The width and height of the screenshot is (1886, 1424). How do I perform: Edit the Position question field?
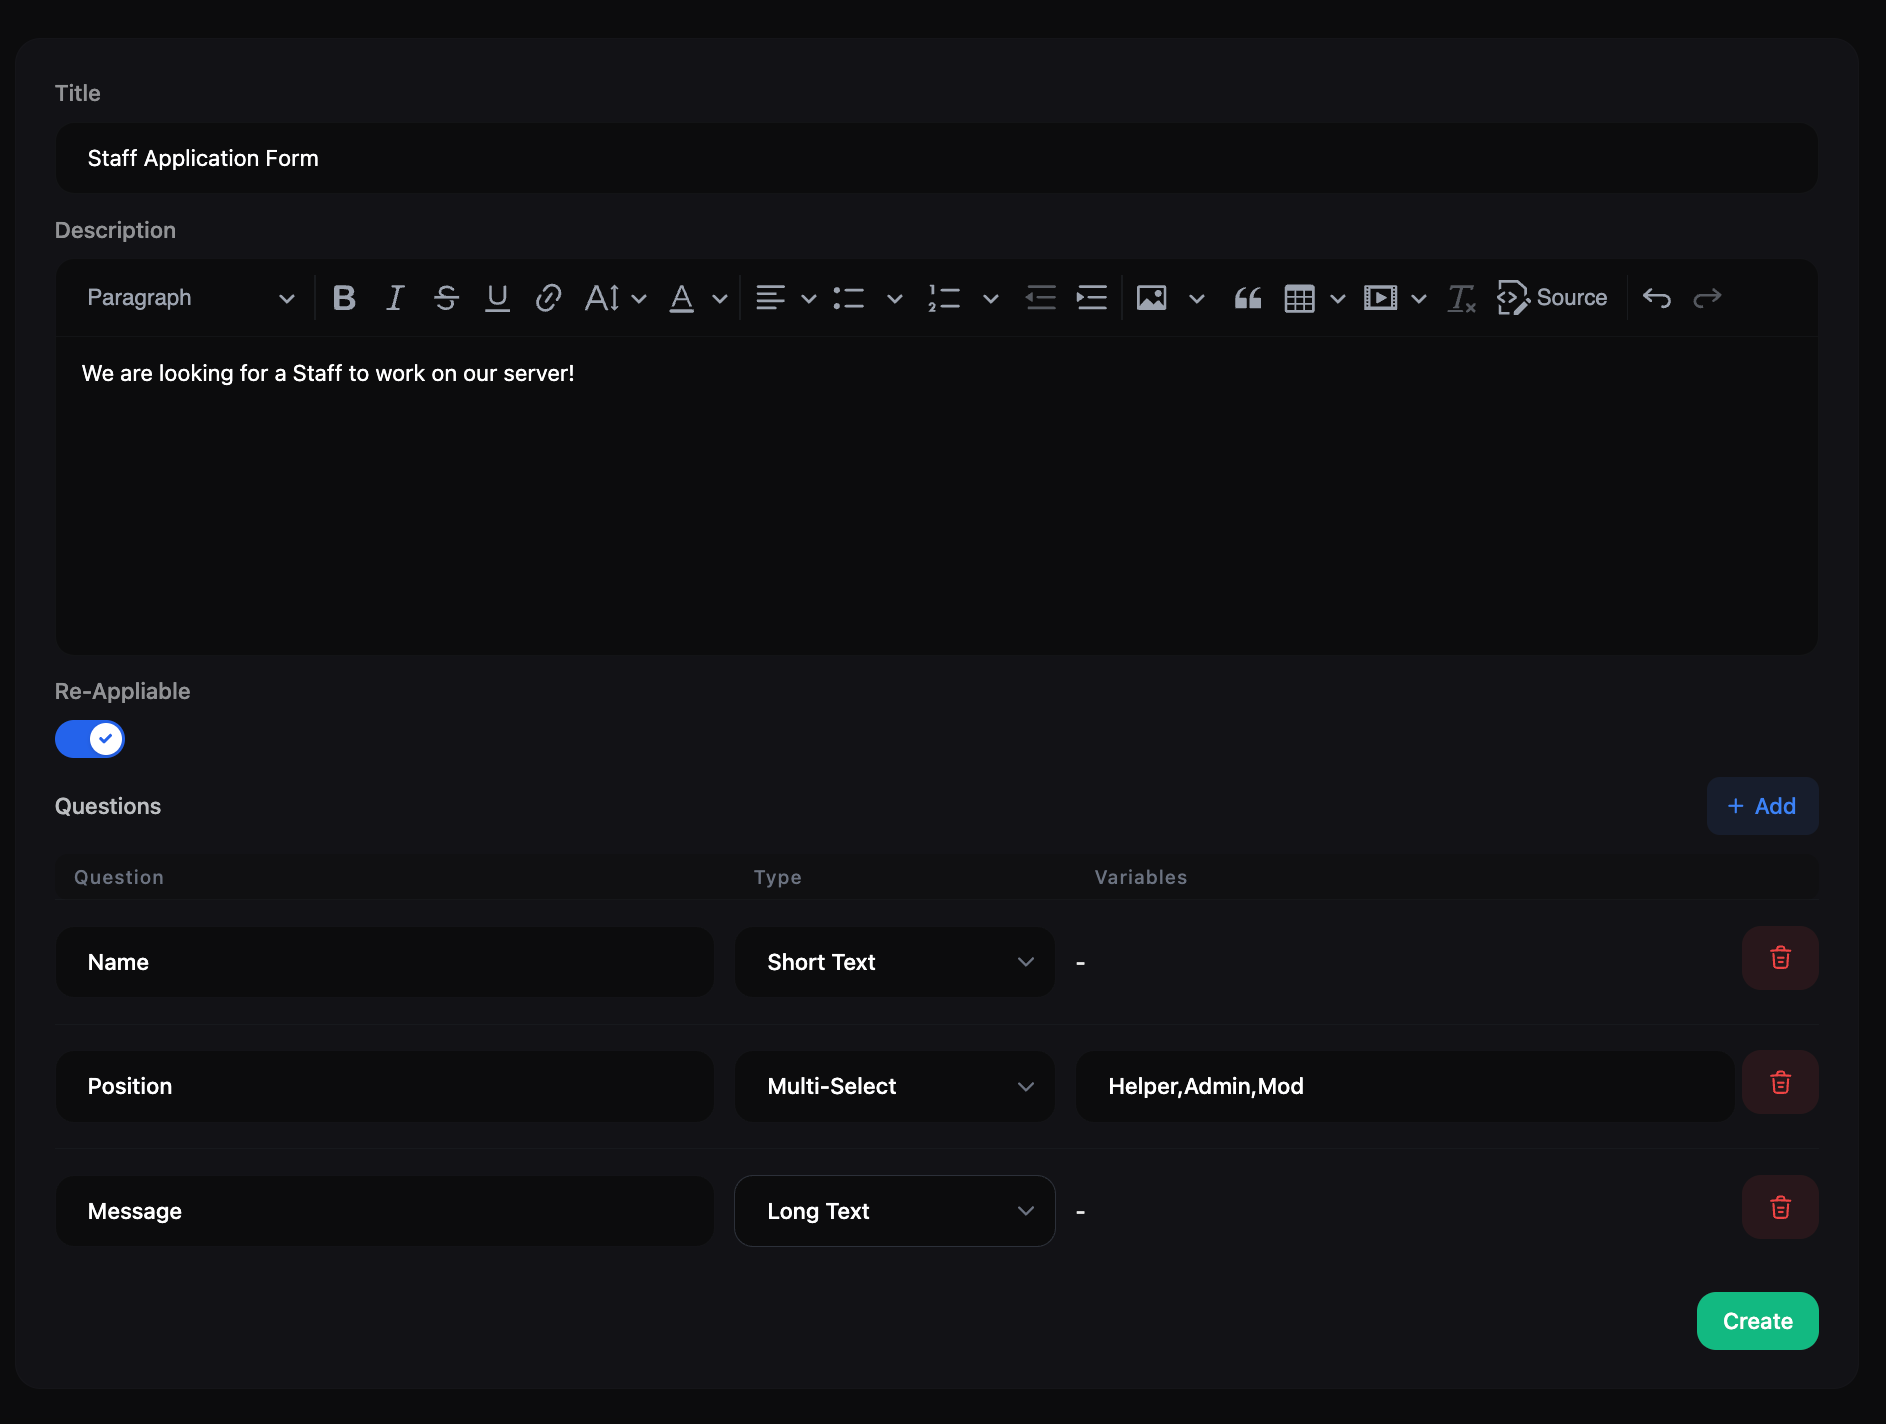tap(384, 1086)
